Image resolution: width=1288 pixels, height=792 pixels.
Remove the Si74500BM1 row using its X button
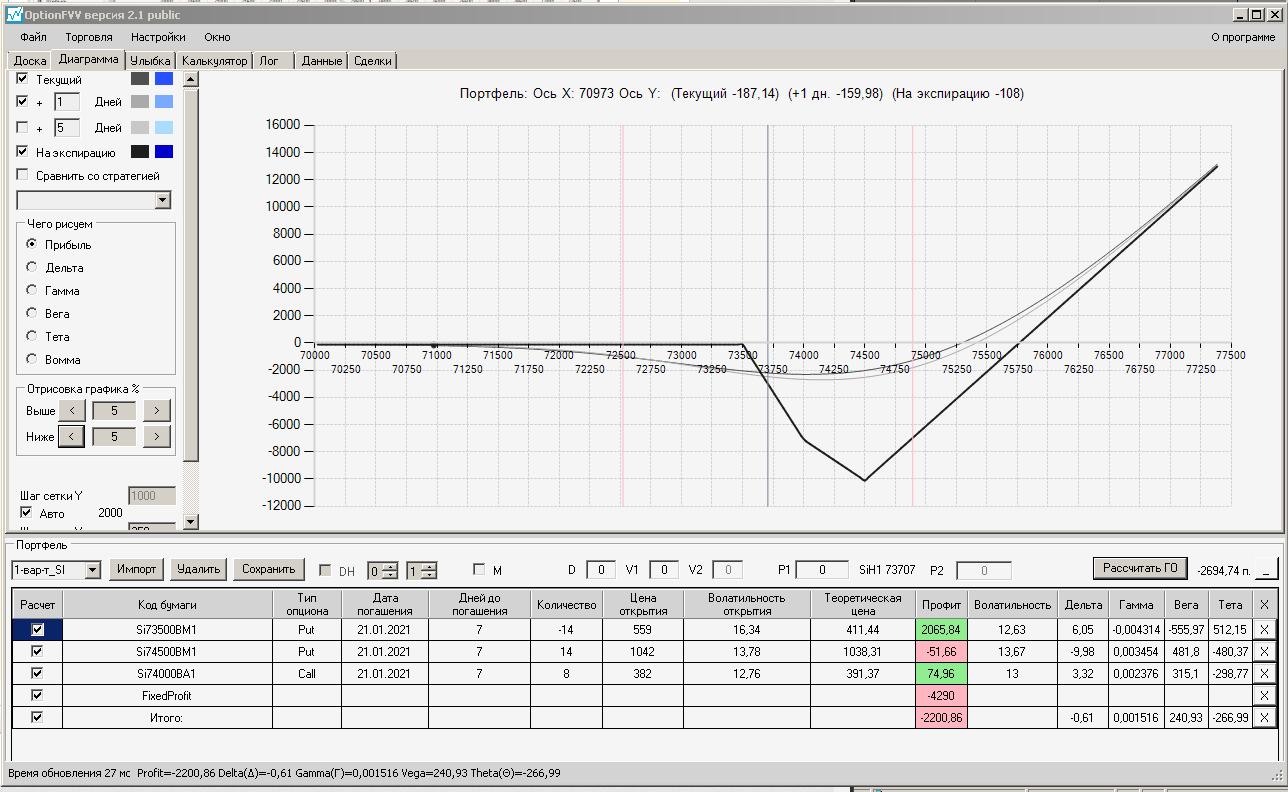[x=1264, y=651]
